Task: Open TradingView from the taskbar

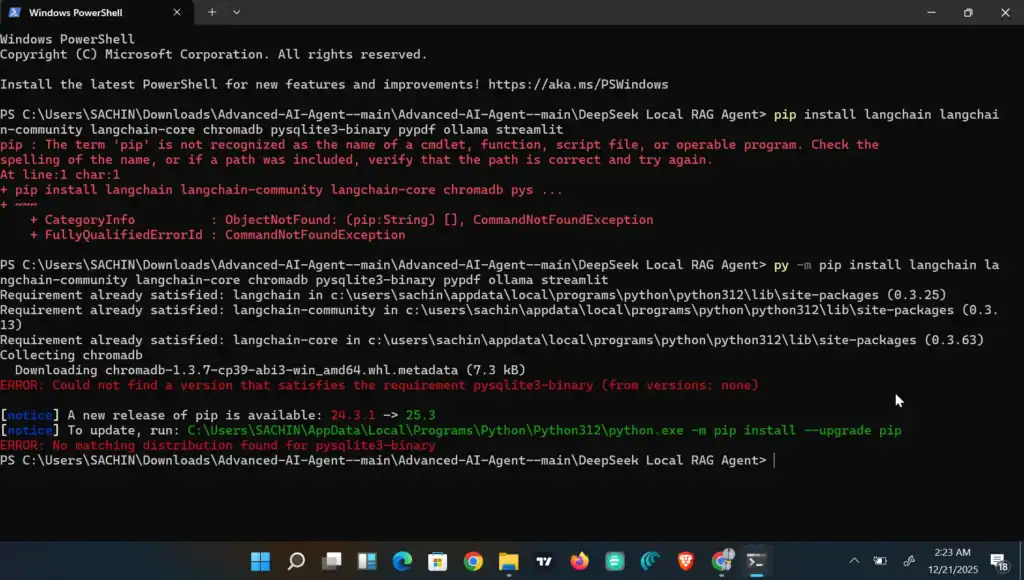Action: point(544,561)
